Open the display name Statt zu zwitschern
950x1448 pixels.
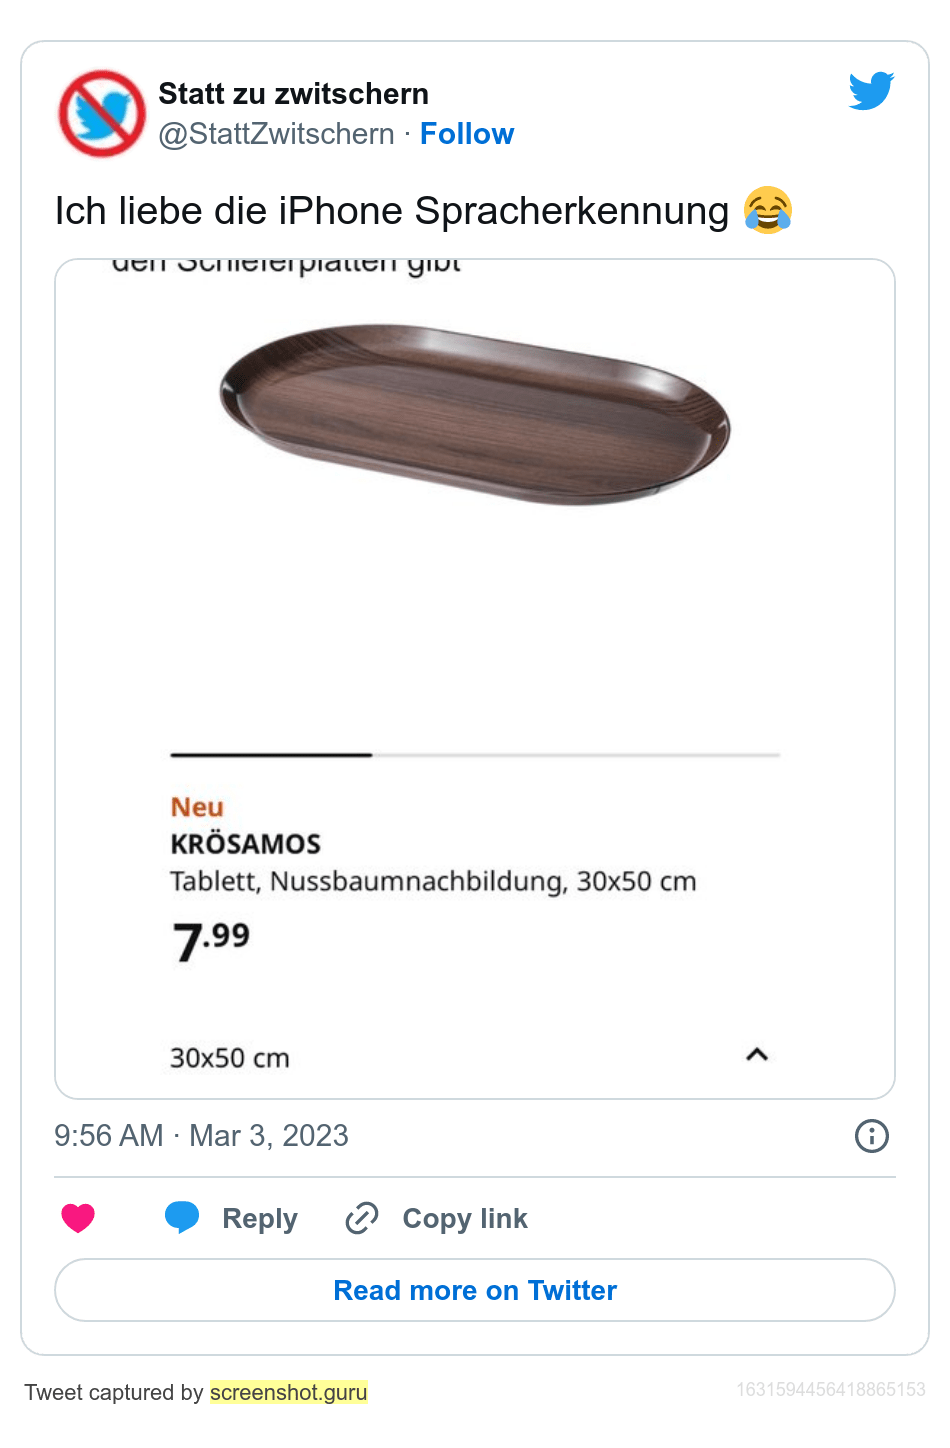click(x=293, y=94)
